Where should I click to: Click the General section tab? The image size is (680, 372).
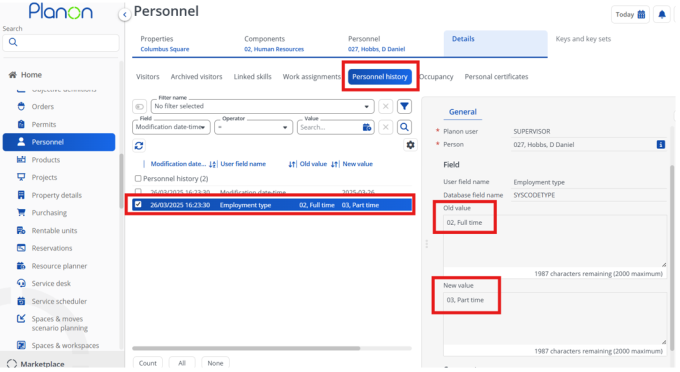pos(463,112)
